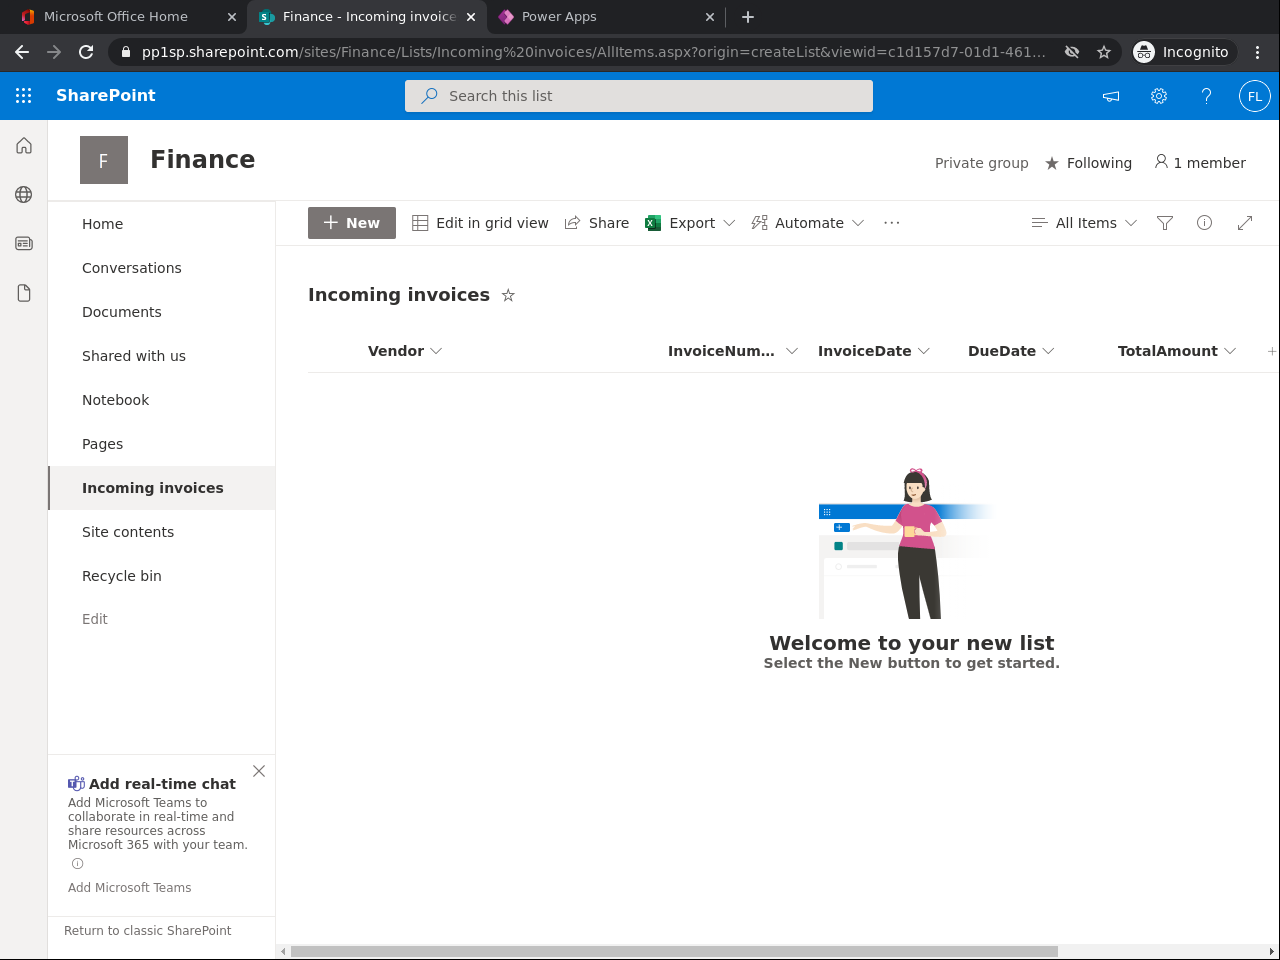
Task: Click the Edit navigation link
Action: (95, 619)
